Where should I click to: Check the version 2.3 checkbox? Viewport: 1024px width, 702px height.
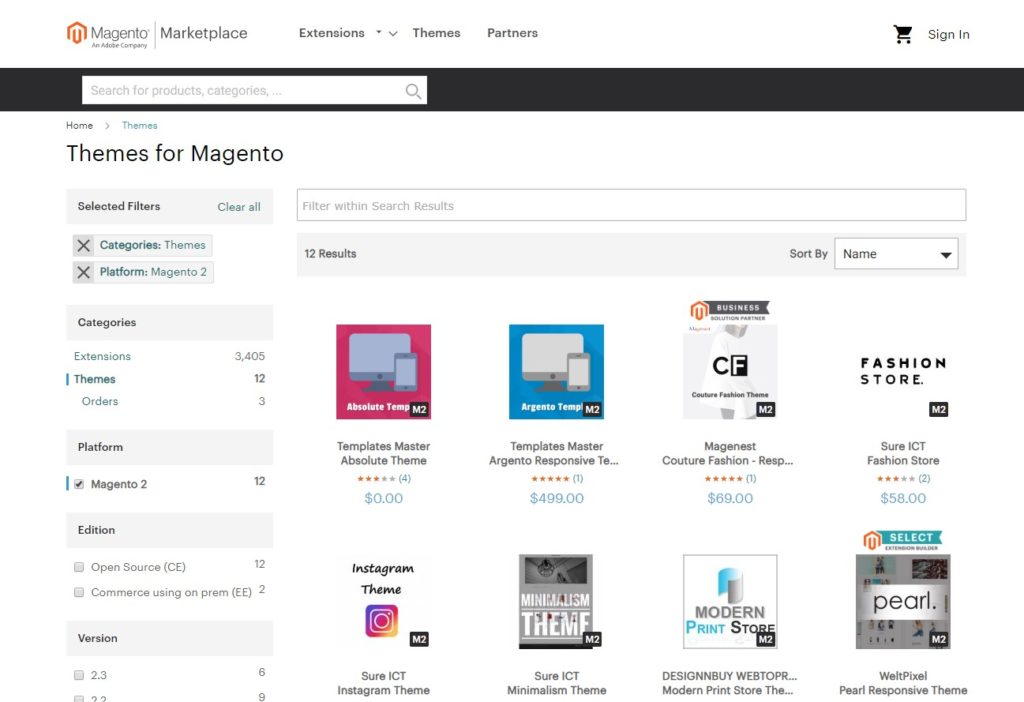coord(79,675)
